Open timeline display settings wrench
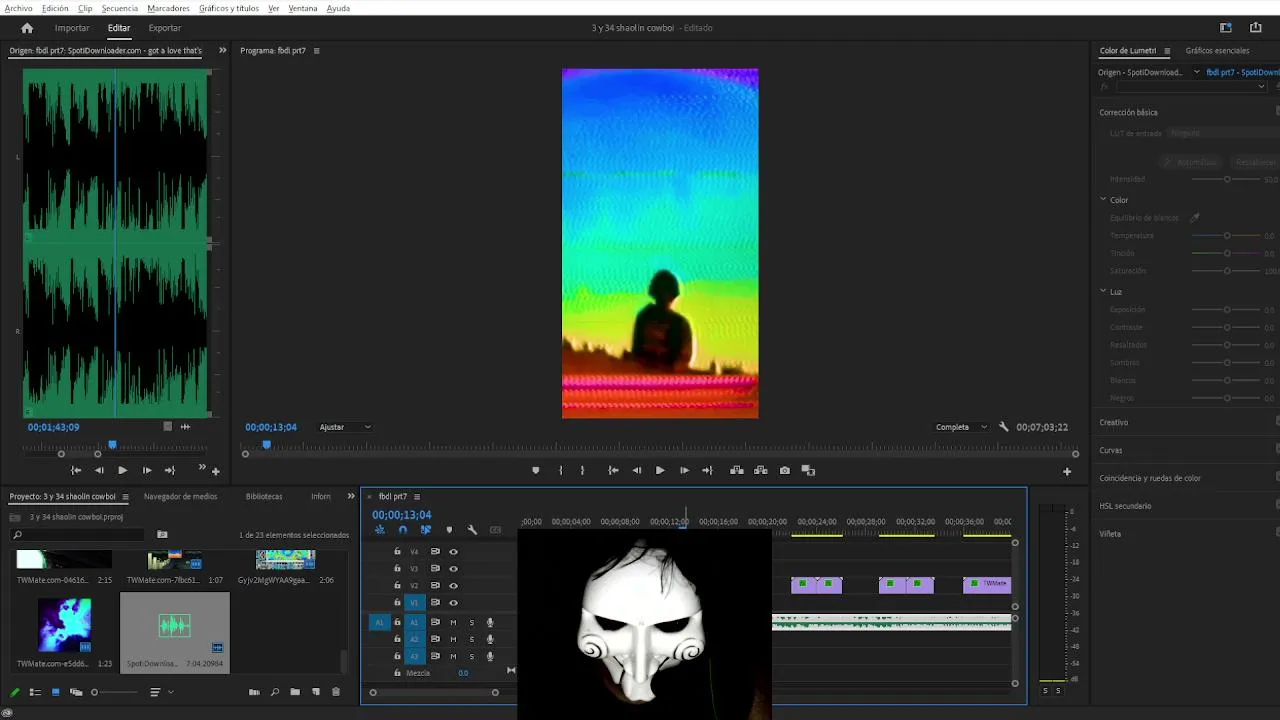 point(472,530)
